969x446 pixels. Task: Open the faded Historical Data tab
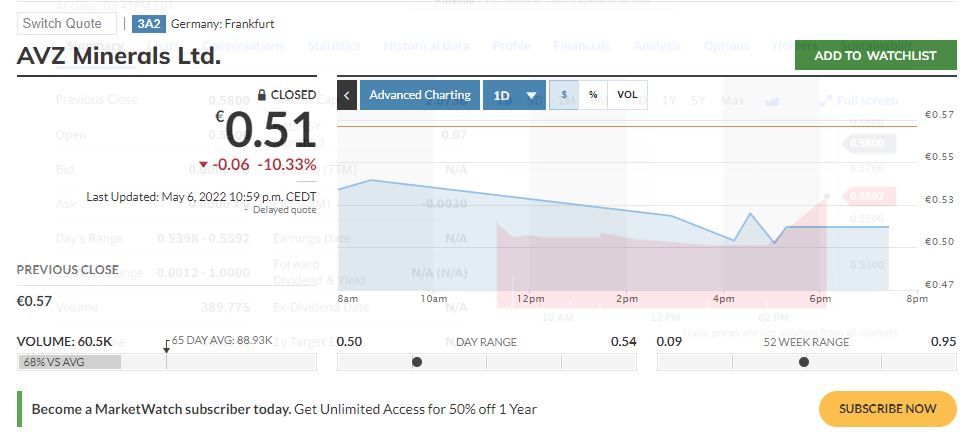[426, 46]
